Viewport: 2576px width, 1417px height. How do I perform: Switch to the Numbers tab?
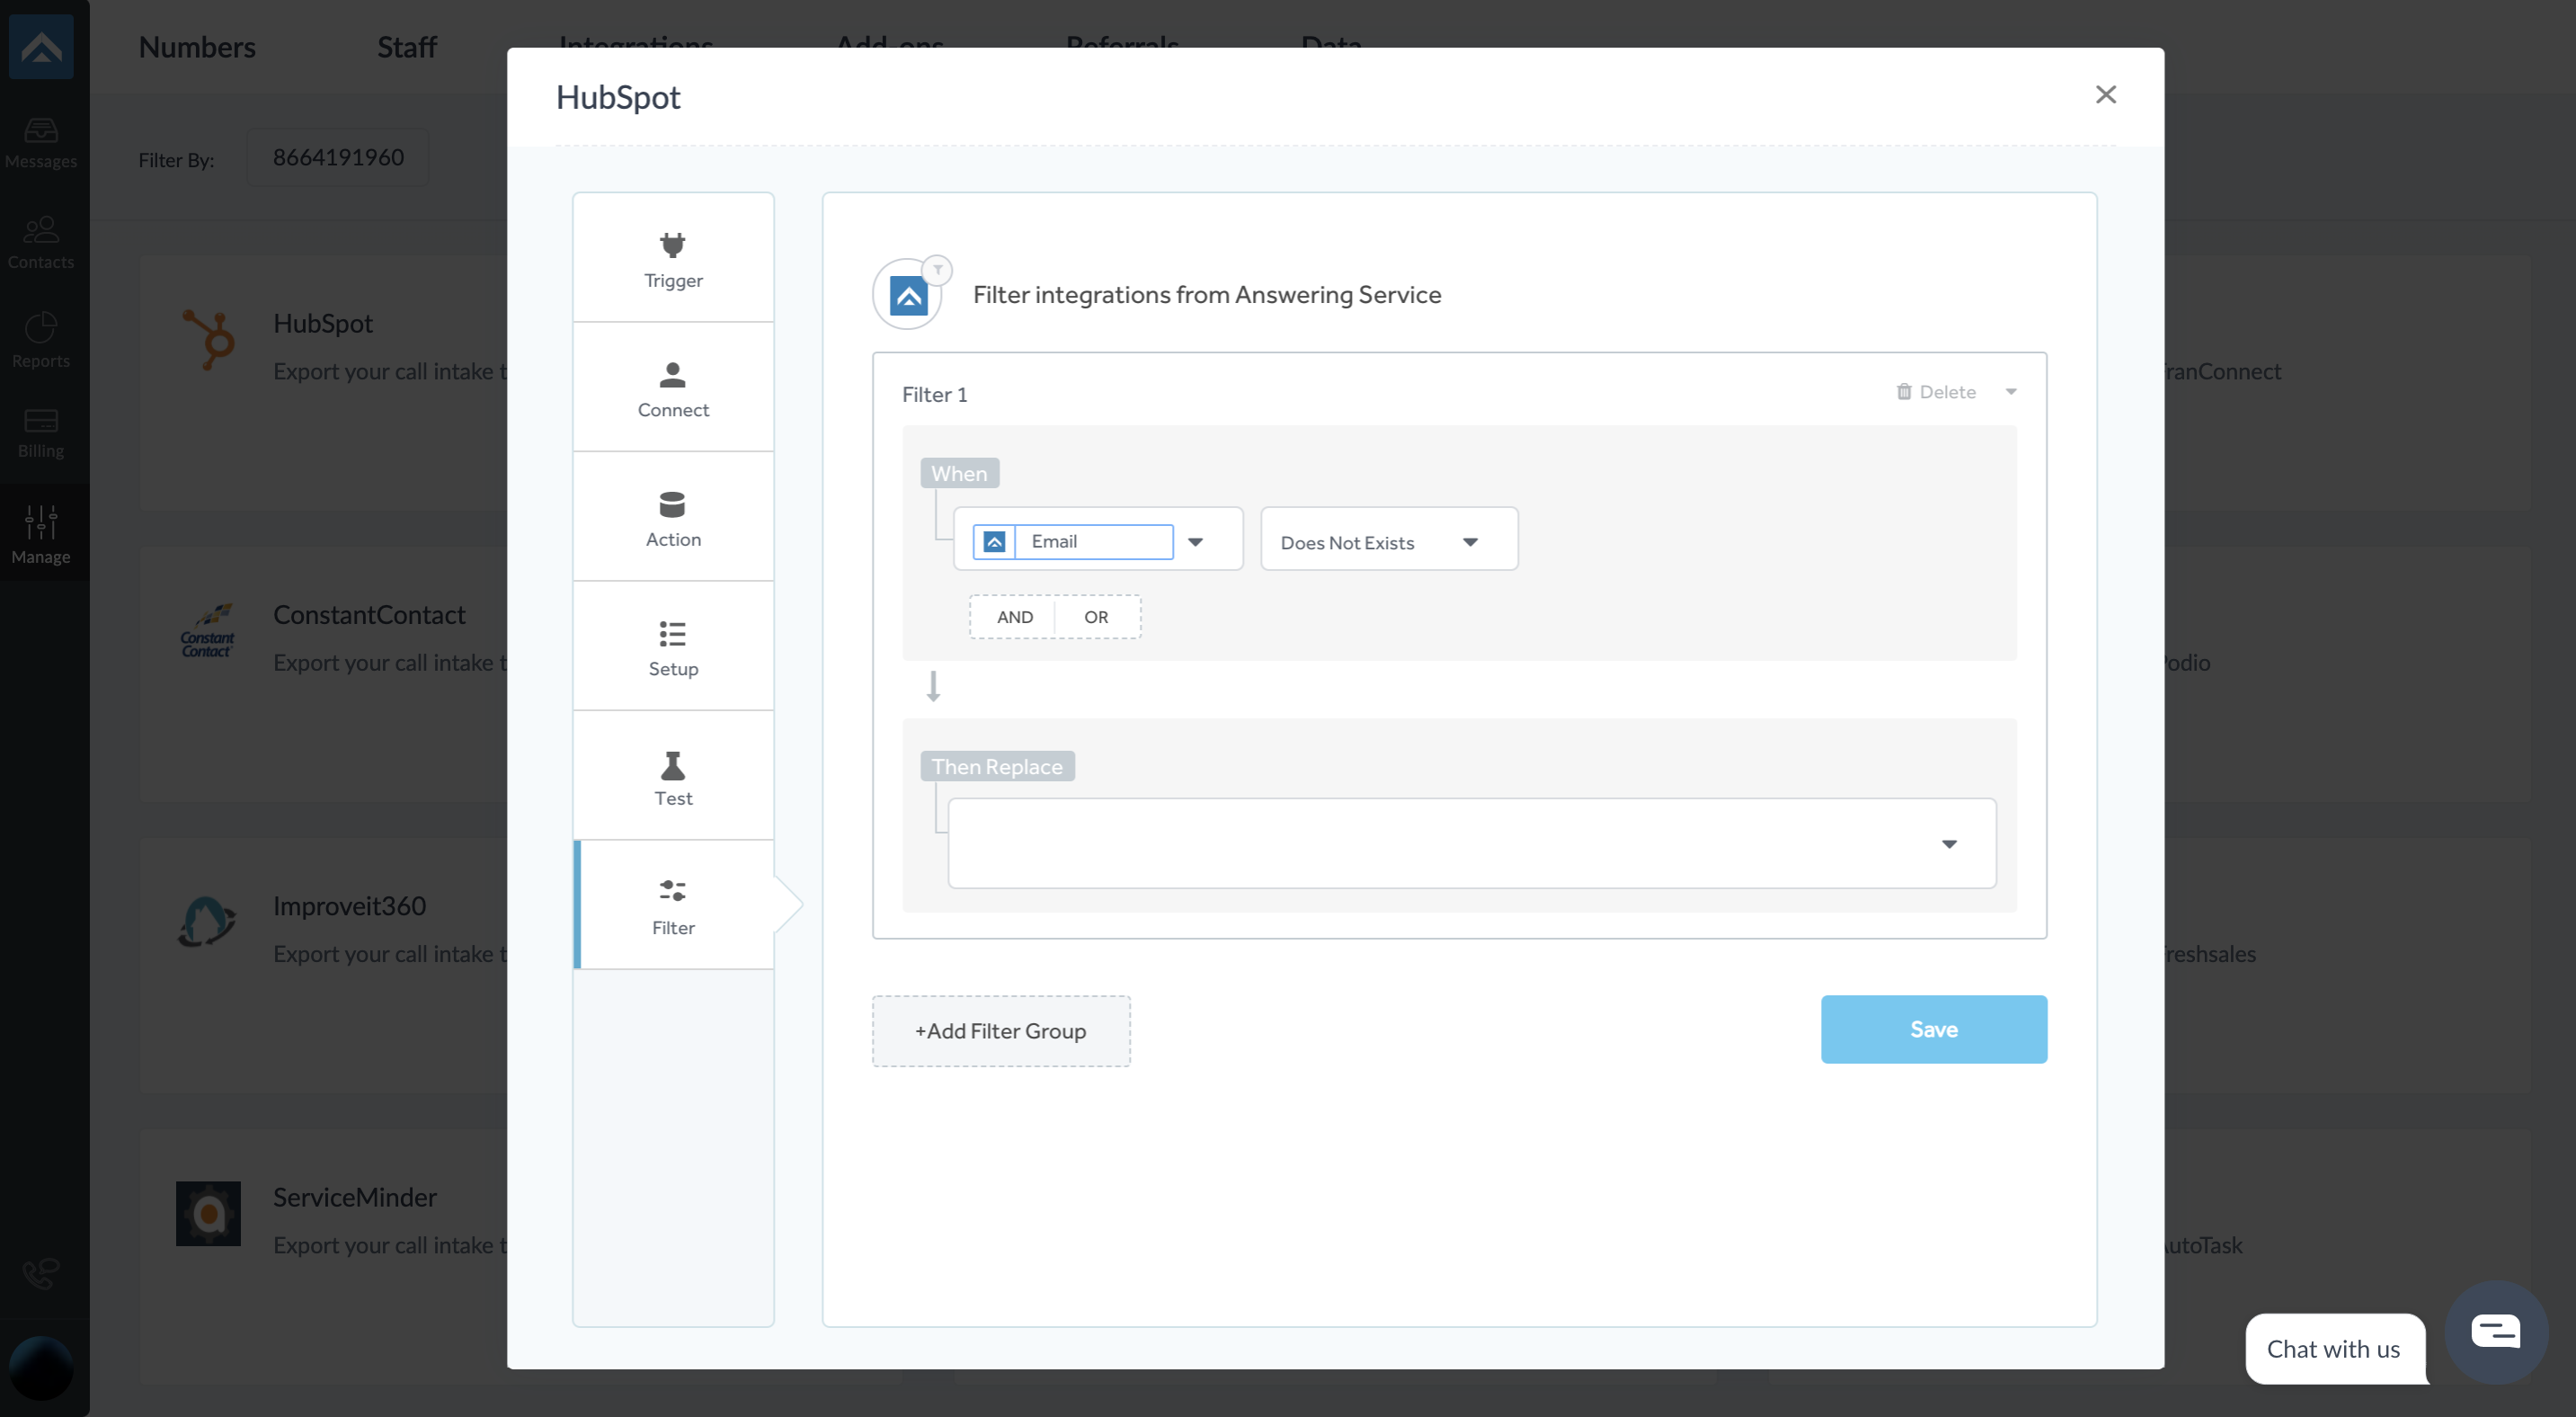coord(197,47)
